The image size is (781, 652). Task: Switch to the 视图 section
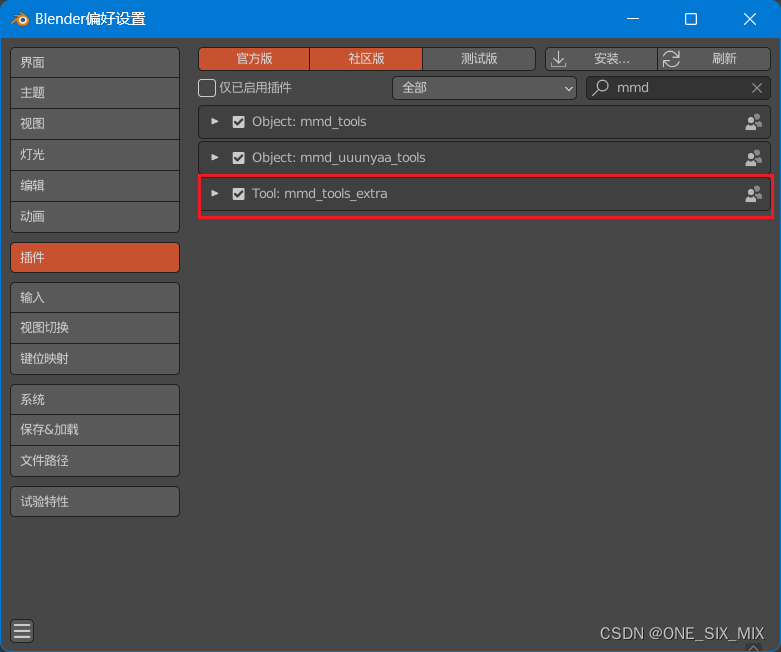tap(95, 124)
